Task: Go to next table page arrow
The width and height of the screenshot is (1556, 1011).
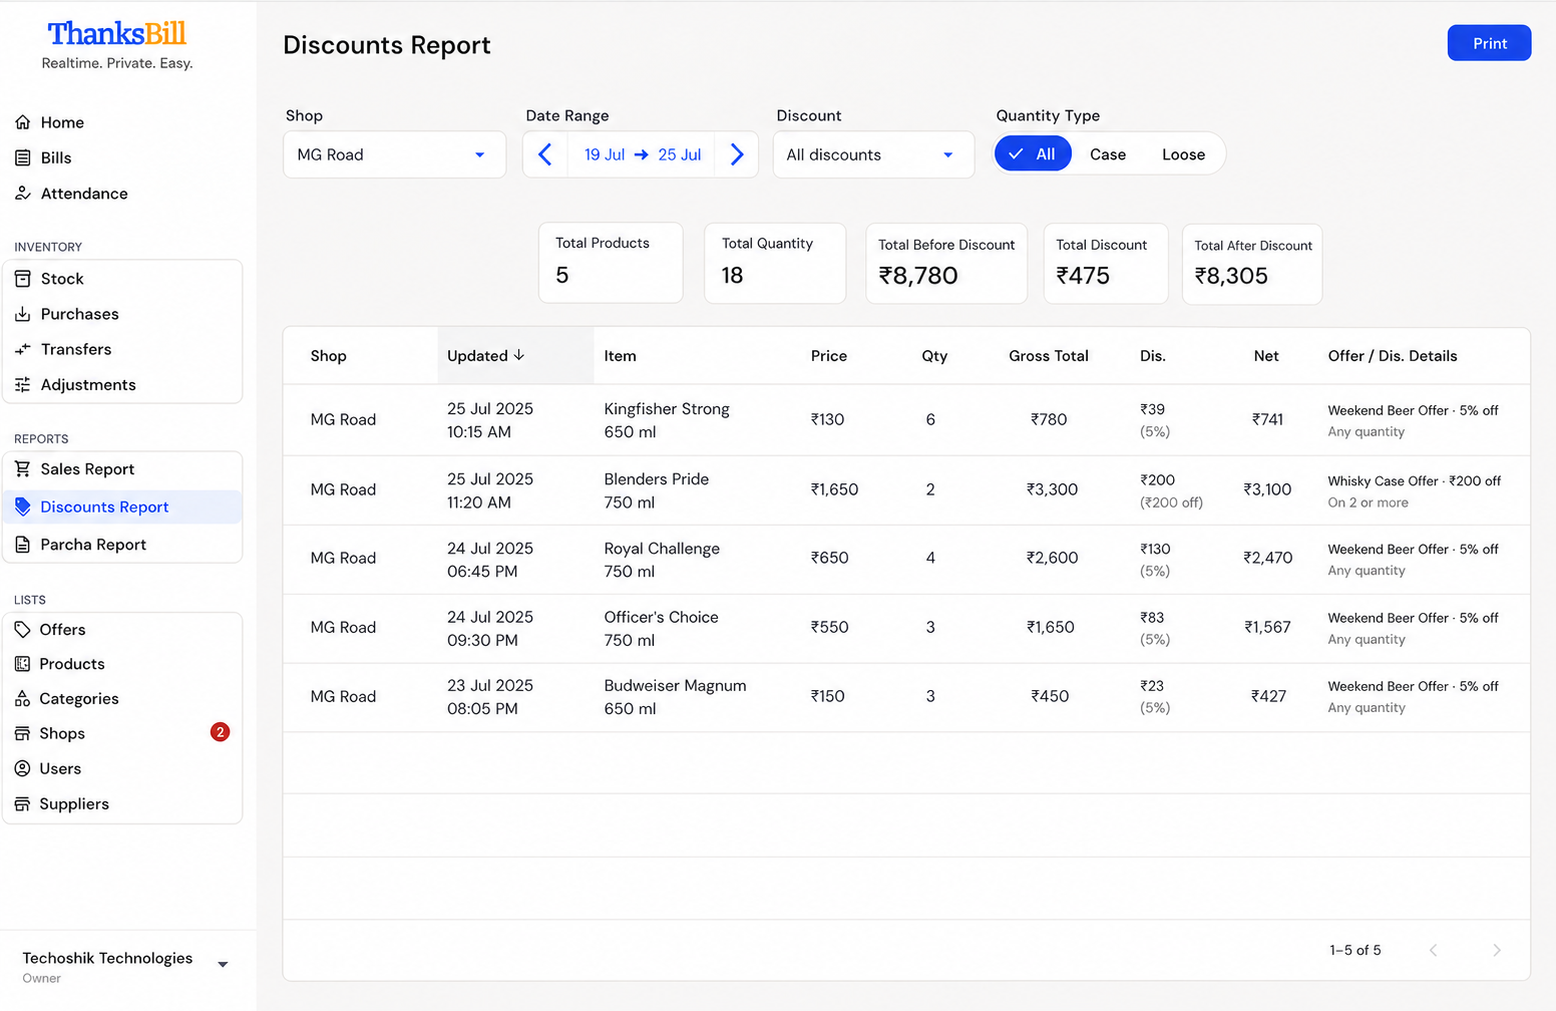Action: [1497, 950]
